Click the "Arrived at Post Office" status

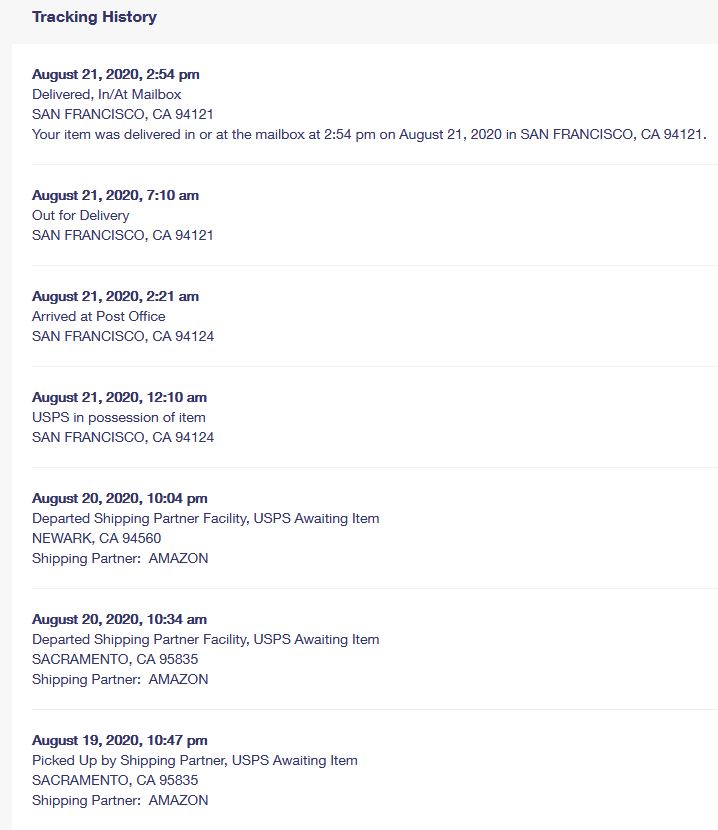(x=98, y=316)
